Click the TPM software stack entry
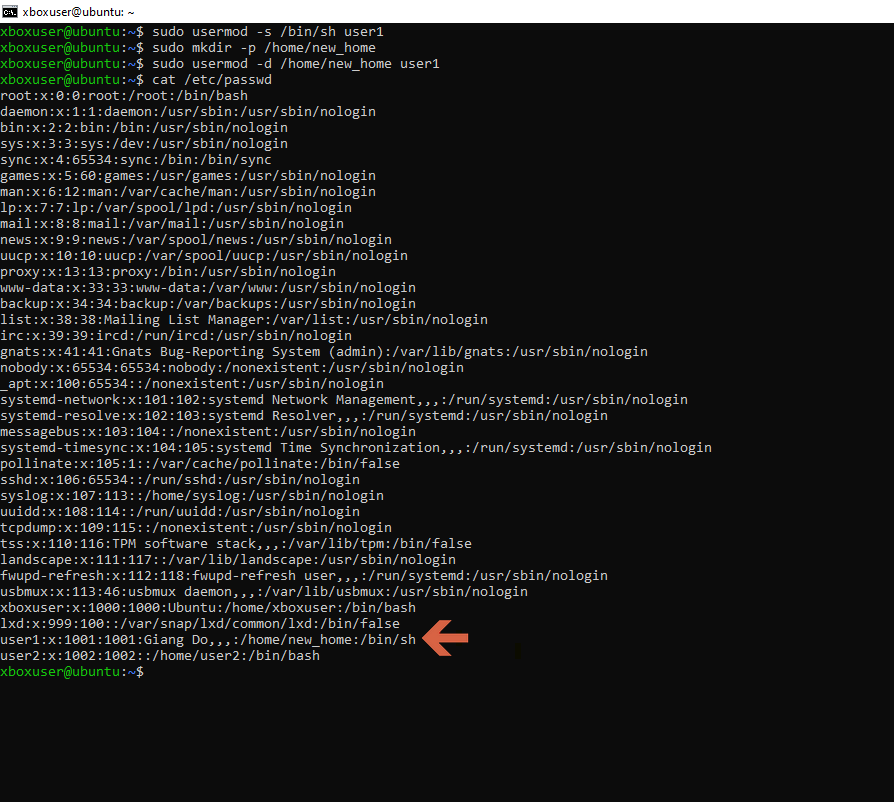 (x=236, y=544)
